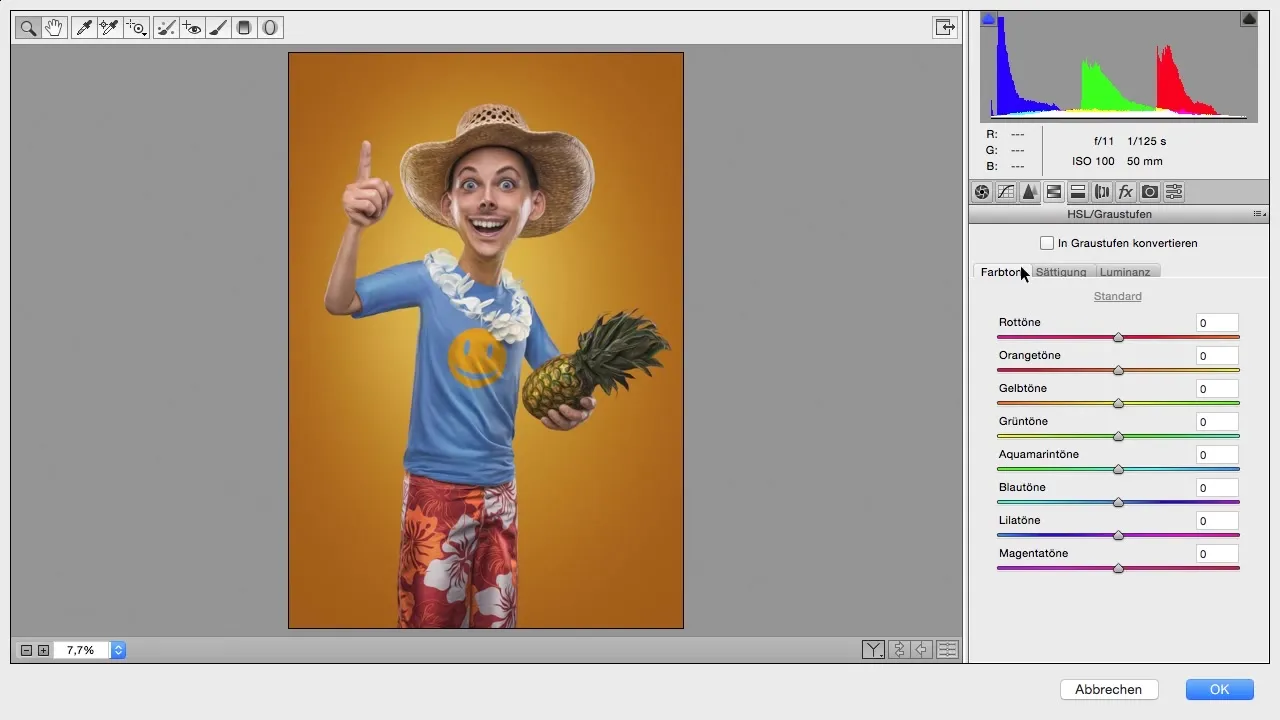Click the Rottöne value field
Screen dimensions: 1280x720
click(1217, 323)
